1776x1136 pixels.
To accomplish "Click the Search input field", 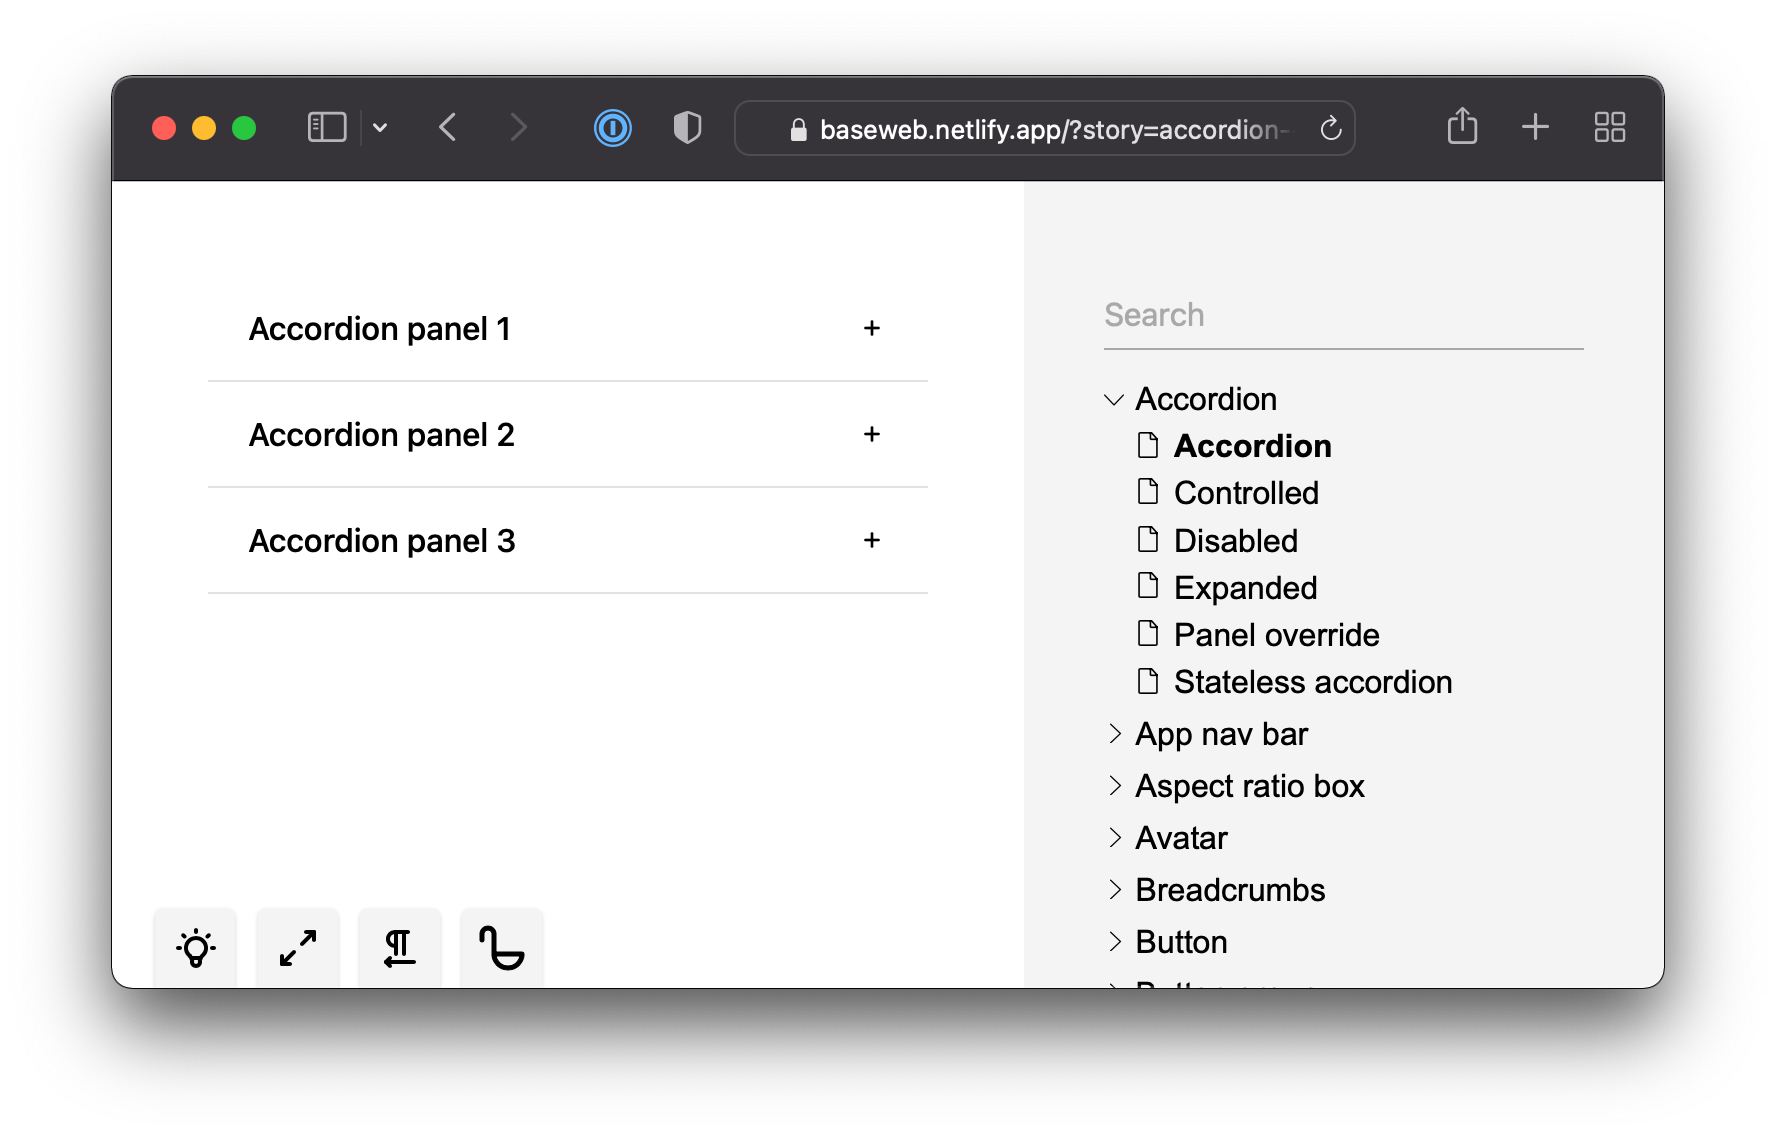I will 1343,314.
